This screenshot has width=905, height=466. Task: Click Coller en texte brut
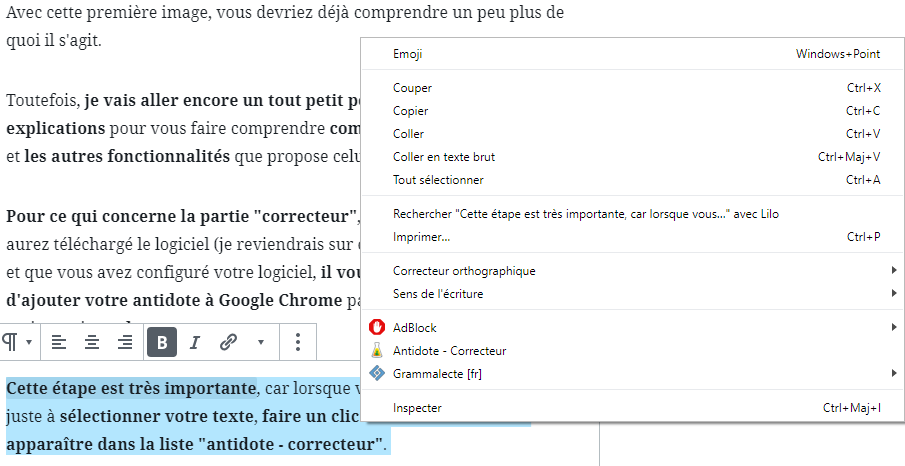point(443,157)
